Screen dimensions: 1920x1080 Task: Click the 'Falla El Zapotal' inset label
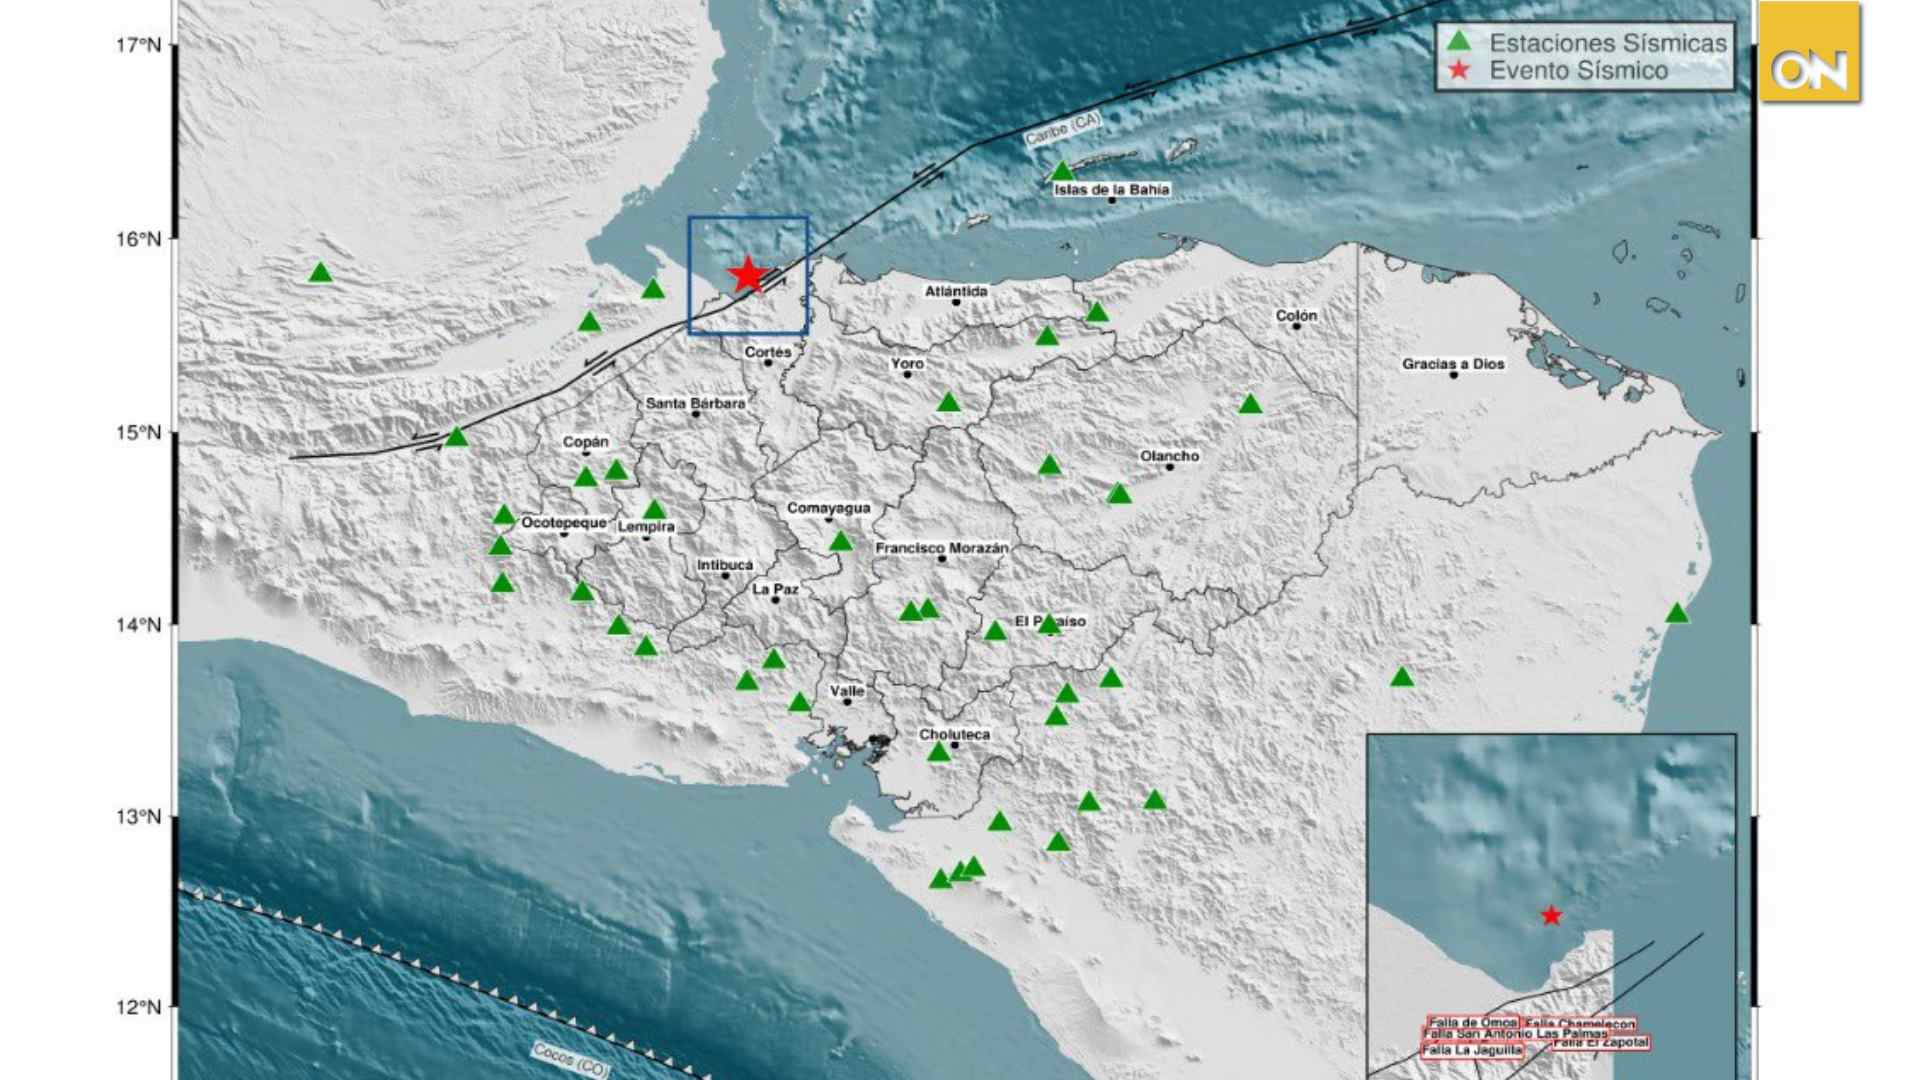(x=1600, y=1043)
